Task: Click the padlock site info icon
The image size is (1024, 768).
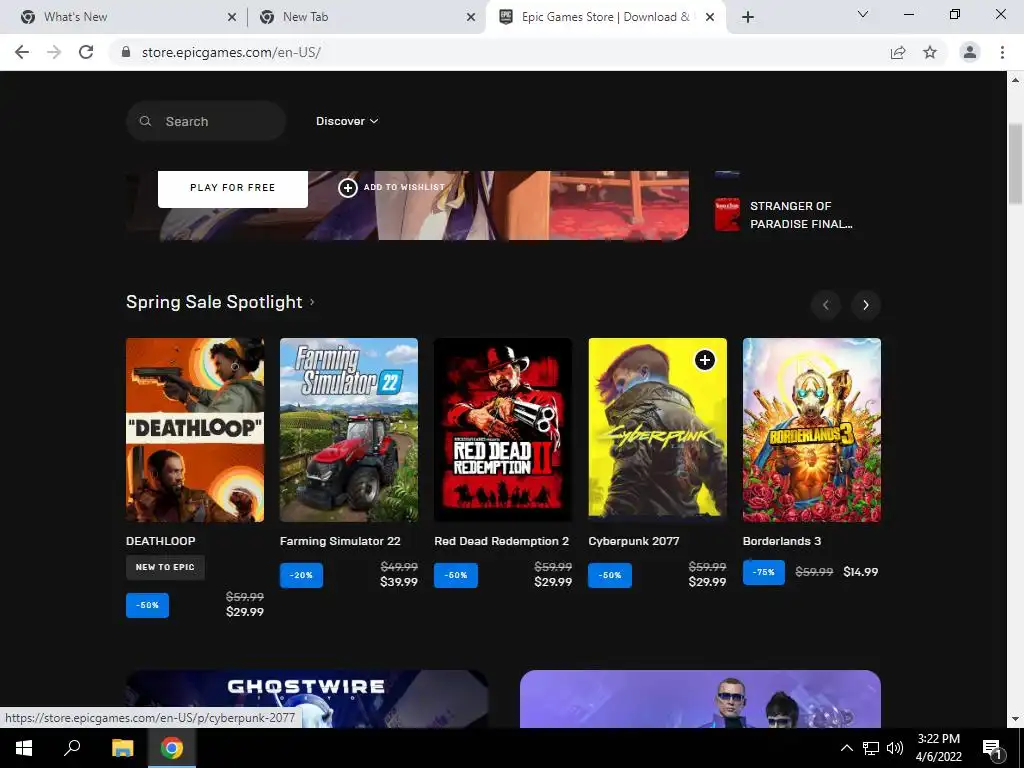Action: coord(126,52)
